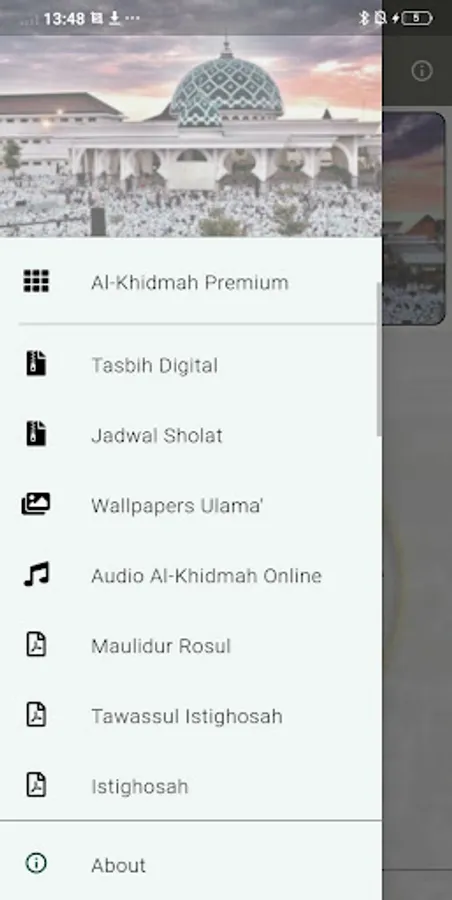The height and width of the screenshot is (900, 452).
Task: Tap the zip file icon for Jadwal Sholat
Action: click(x=36, y=435)
